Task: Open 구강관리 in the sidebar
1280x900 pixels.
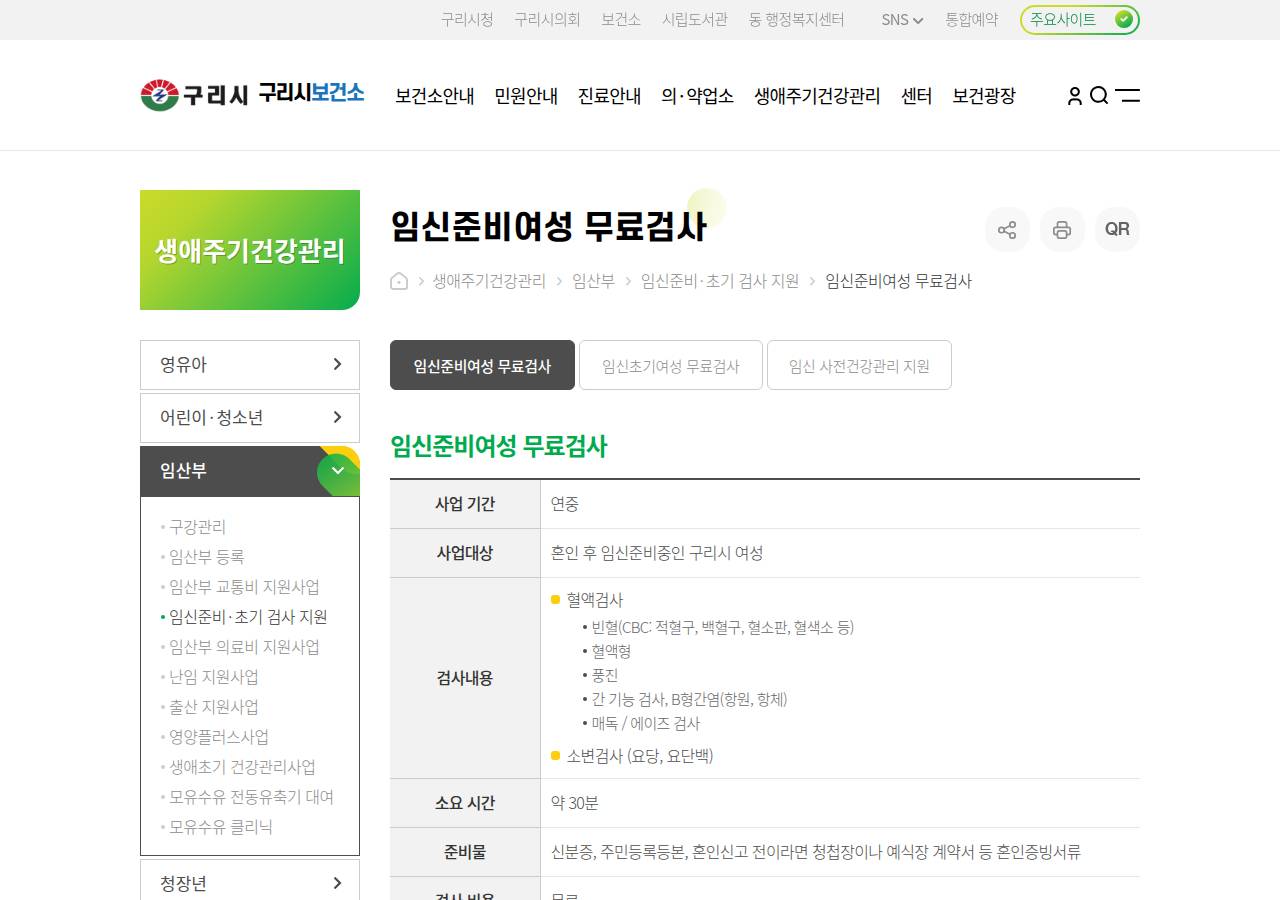Action: click(197, 527)
